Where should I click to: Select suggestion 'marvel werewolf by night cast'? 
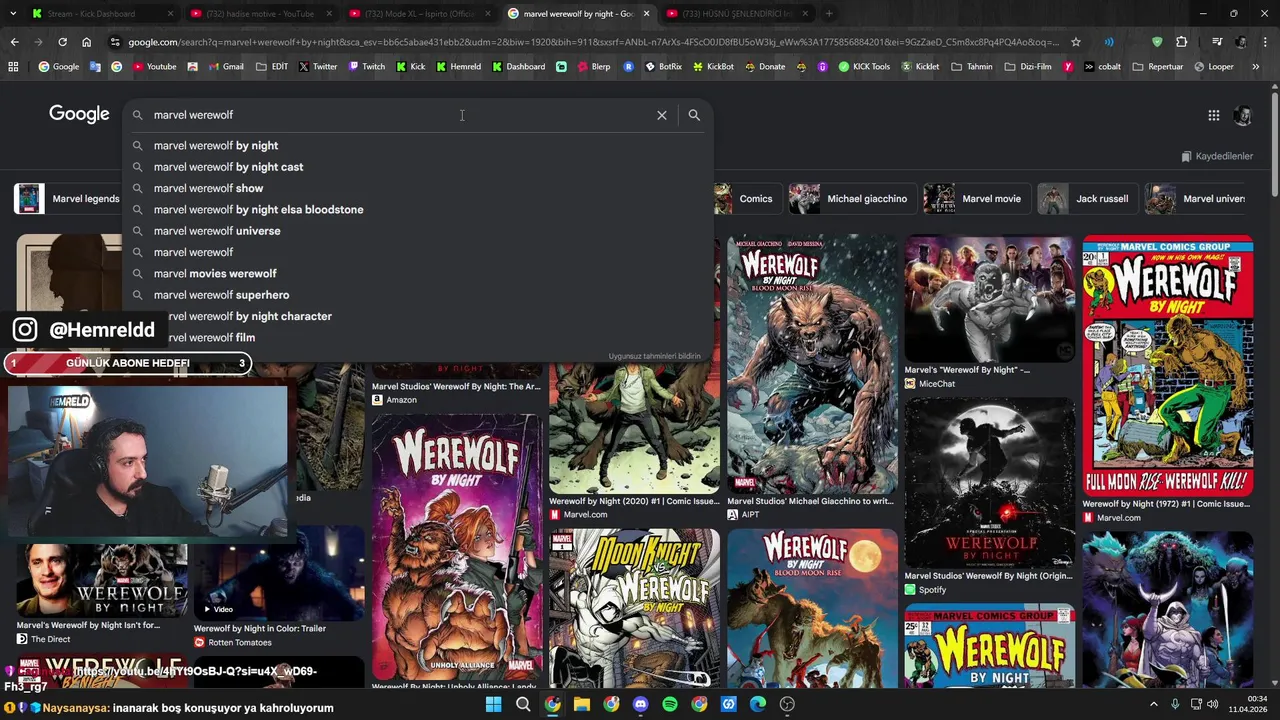pyautogui.click(x=418, y=167)
